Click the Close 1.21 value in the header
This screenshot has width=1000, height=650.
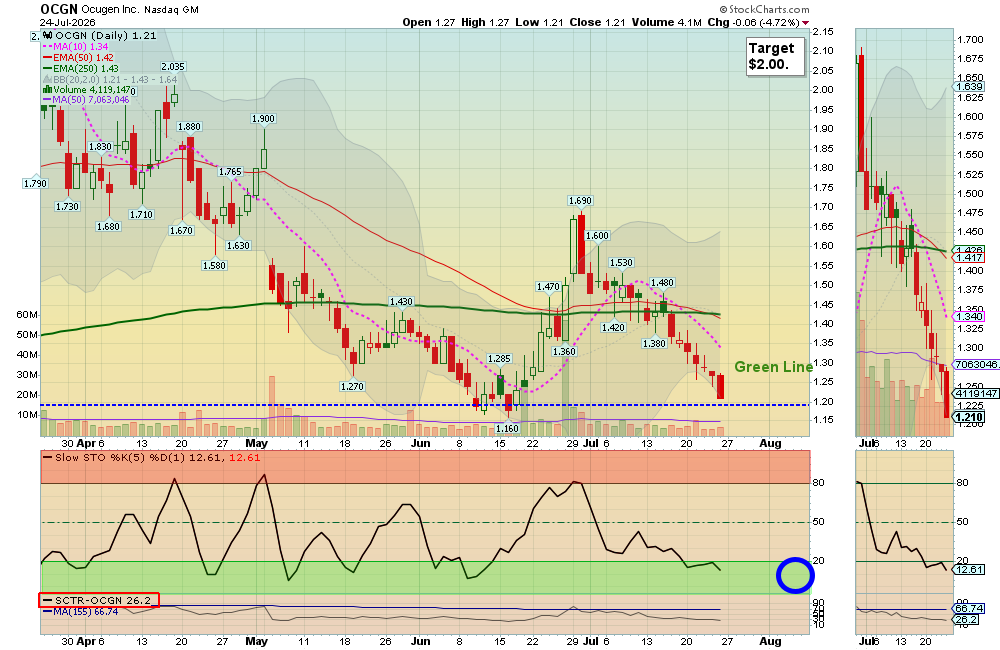(x=597, y=22)
